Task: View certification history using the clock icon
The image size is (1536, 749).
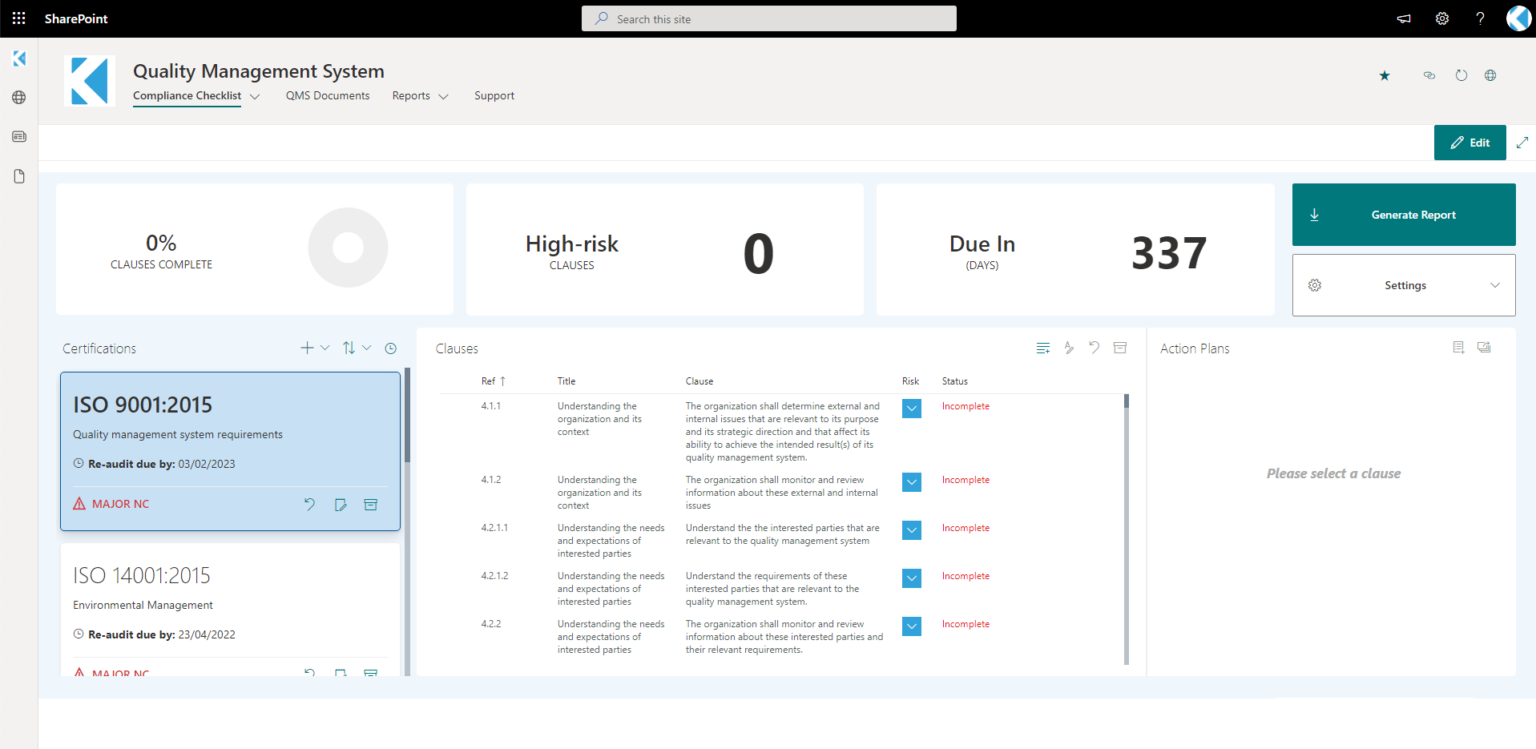Action: coord(391,347)
